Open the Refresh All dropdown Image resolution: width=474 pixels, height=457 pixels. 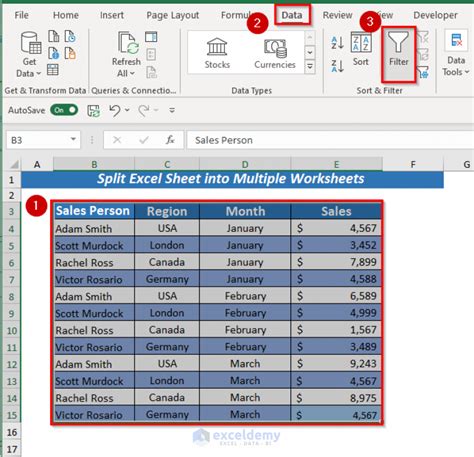point(126,55)
